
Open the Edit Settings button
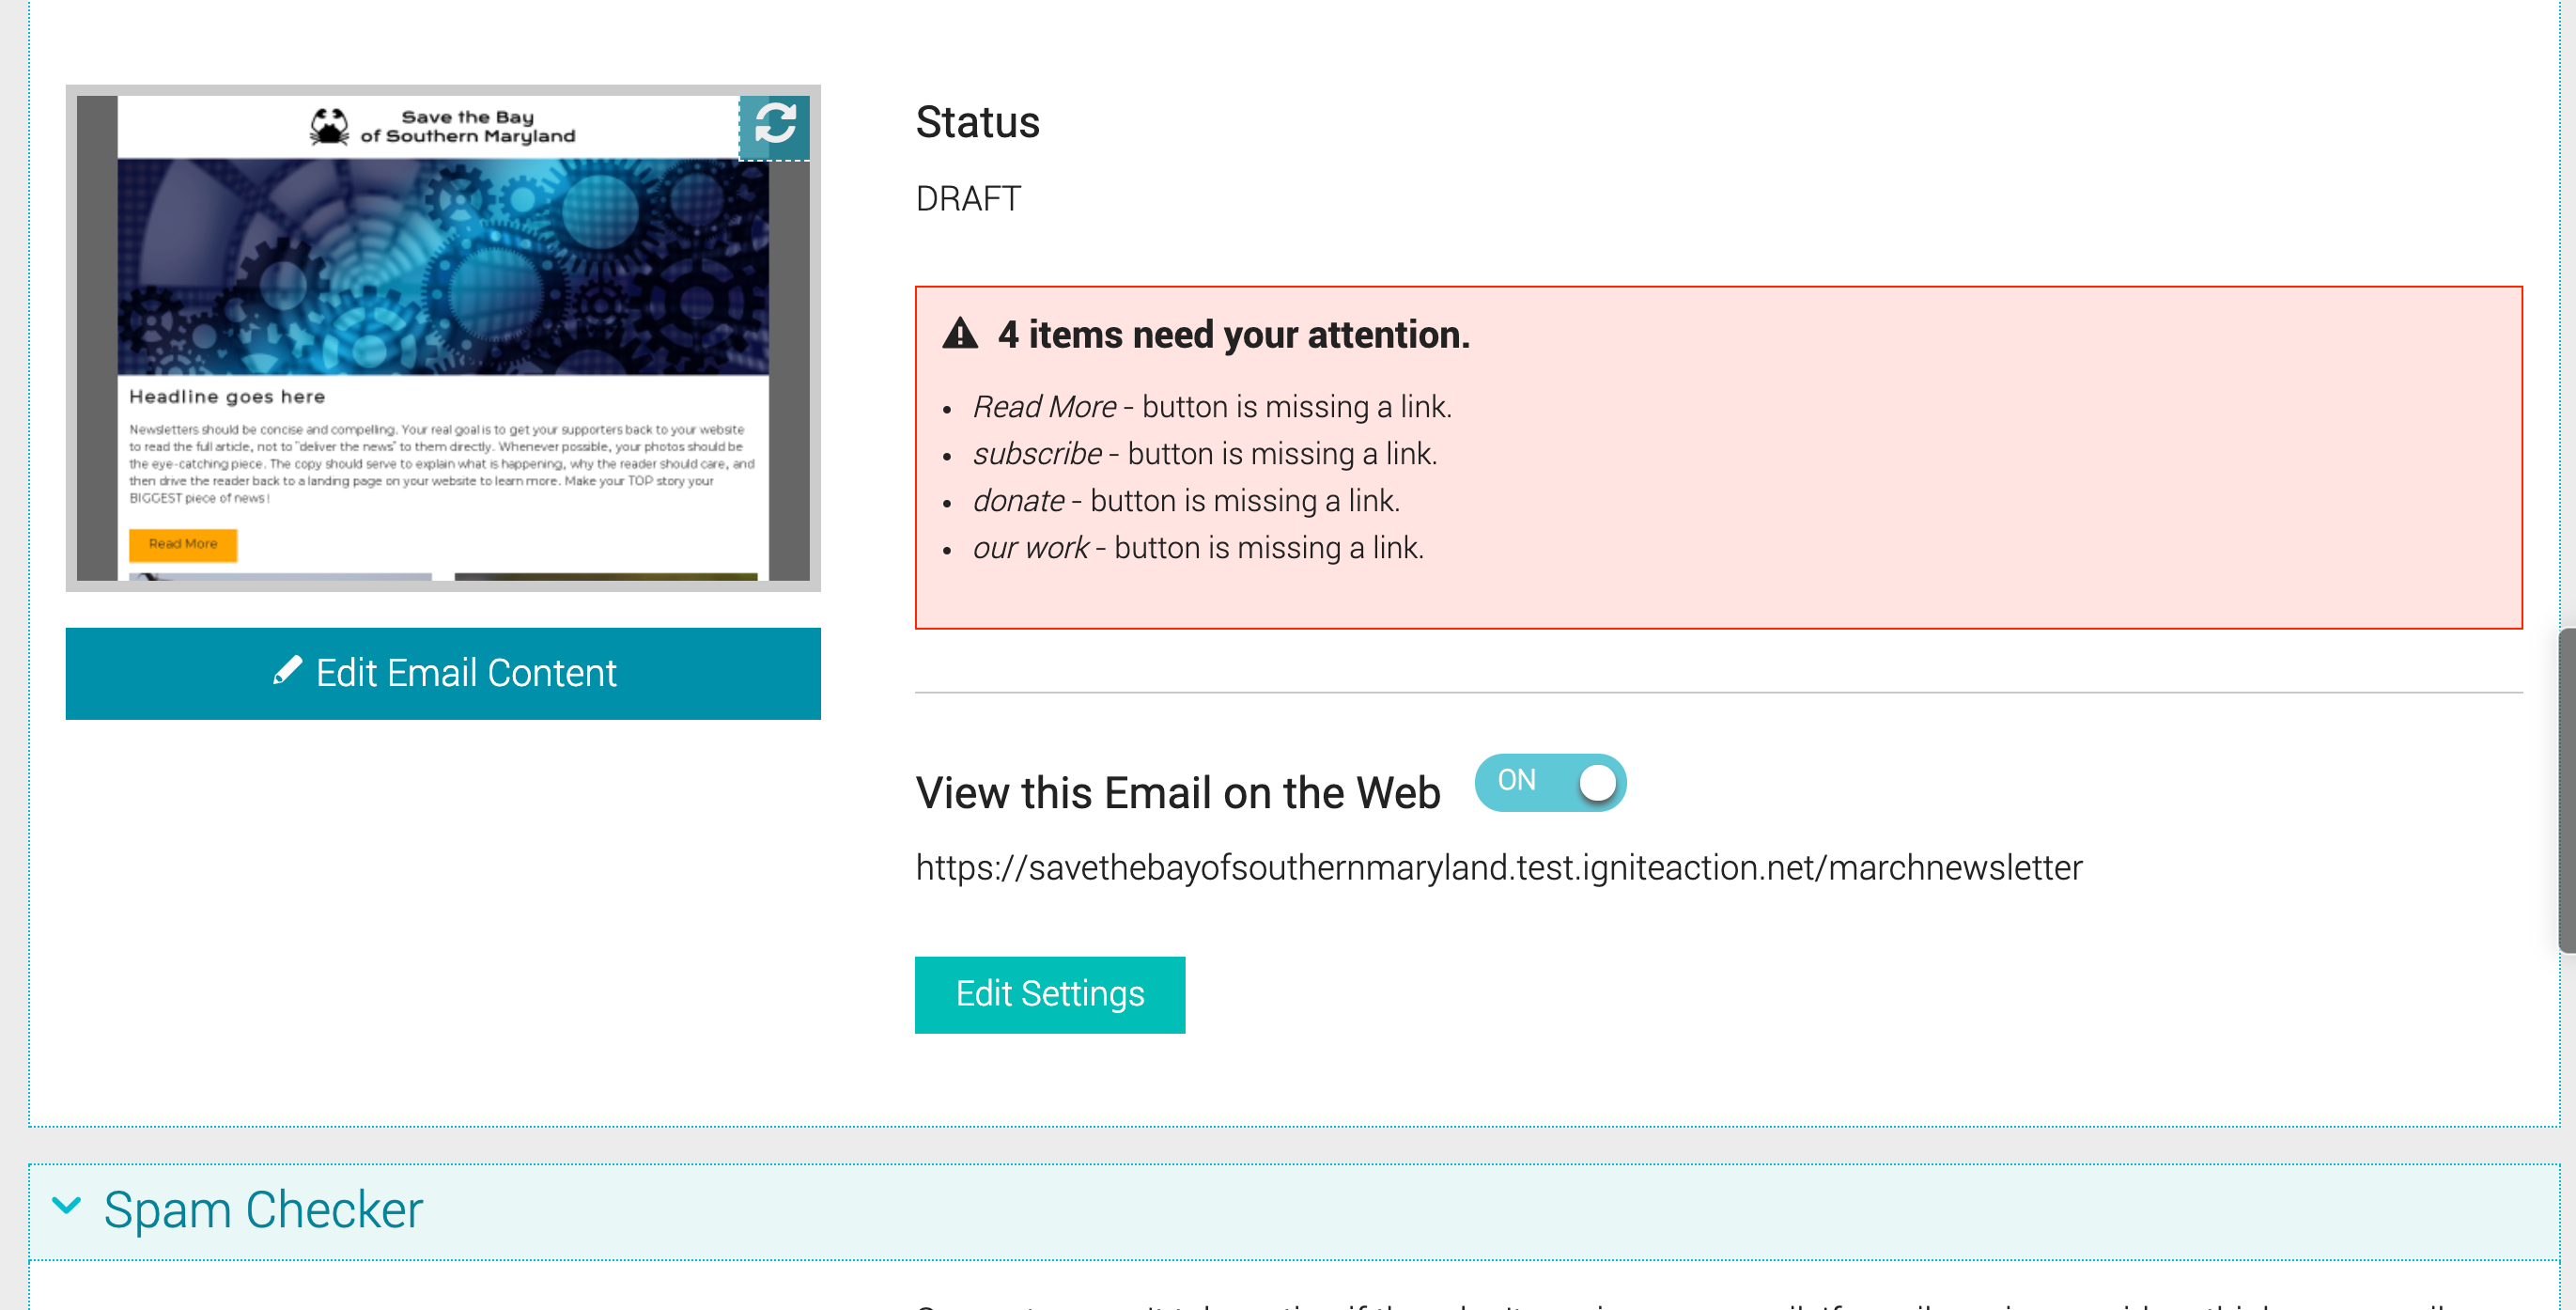coord(1050,994)
